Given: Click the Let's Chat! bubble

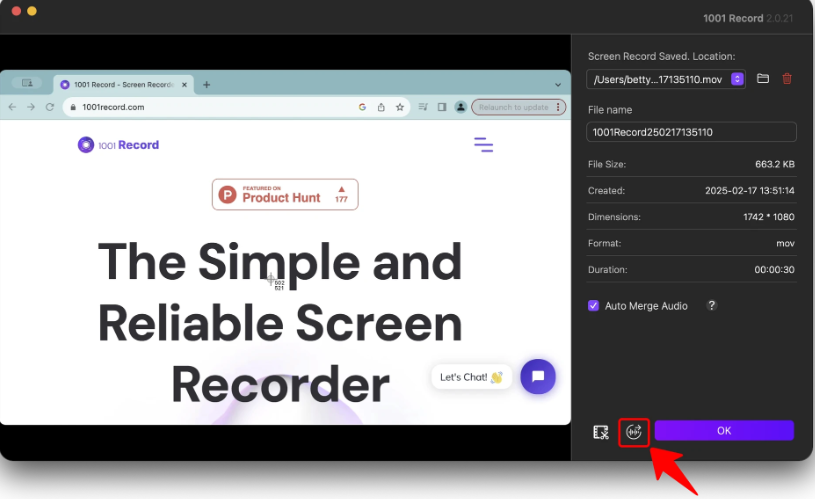Looking at the screenshot, I should 471,377.
